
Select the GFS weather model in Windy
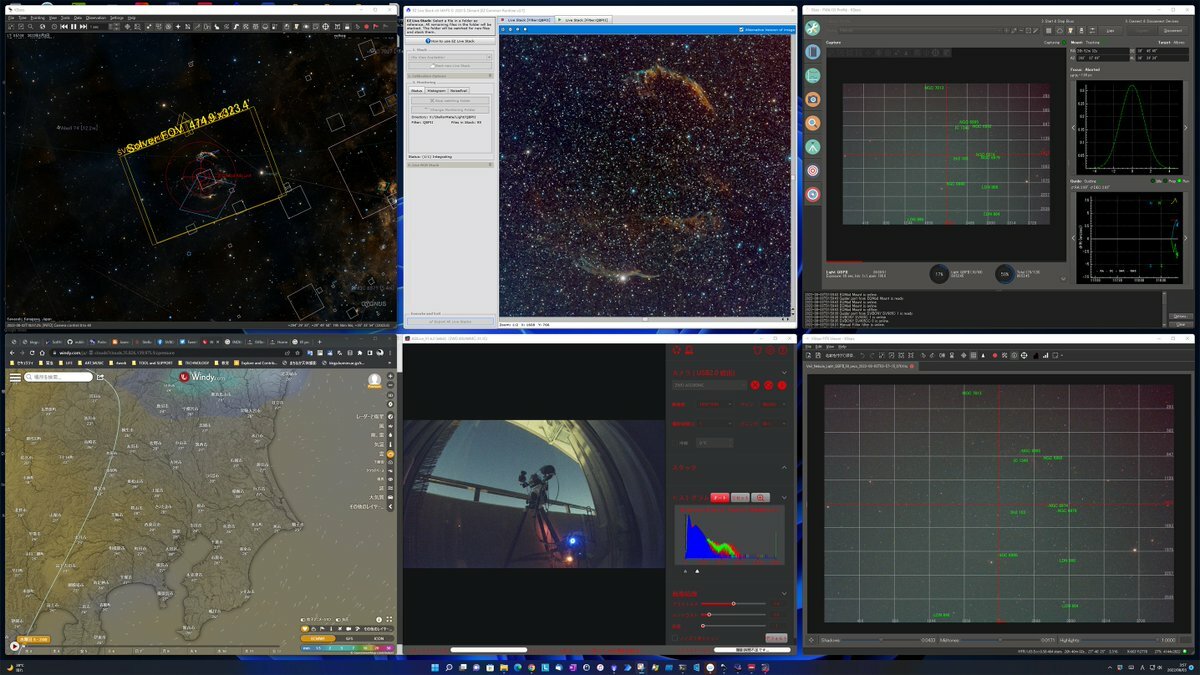(350, 639)
